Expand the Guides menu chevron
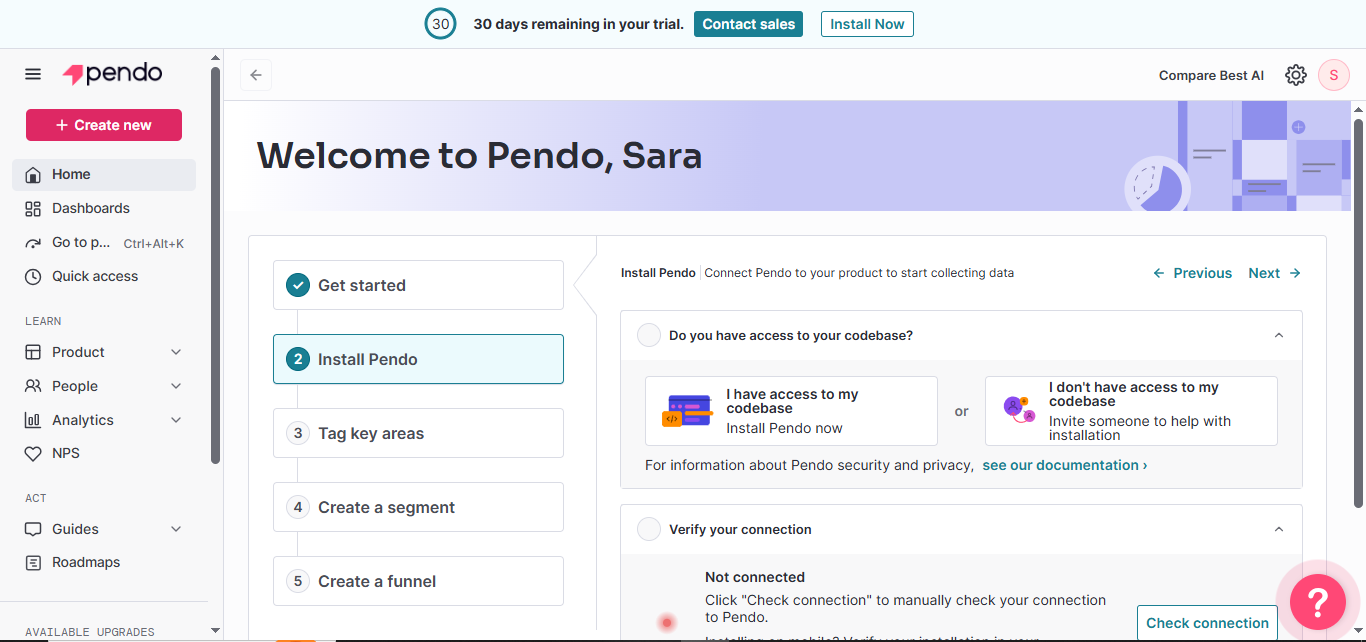The width and height of the screenshot is (1366, 642). (x=176, y=529)
